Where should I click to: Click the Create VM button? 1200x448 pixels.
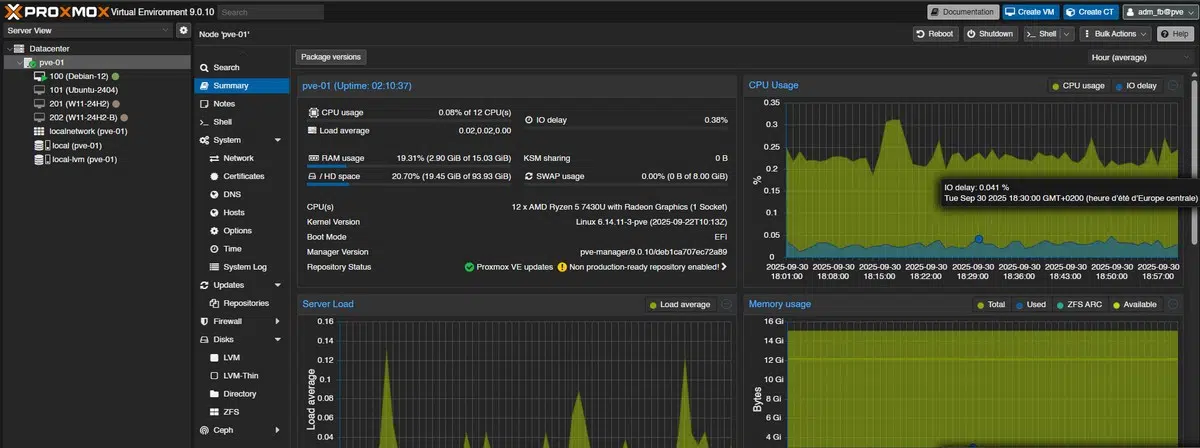coord(1029,12)
